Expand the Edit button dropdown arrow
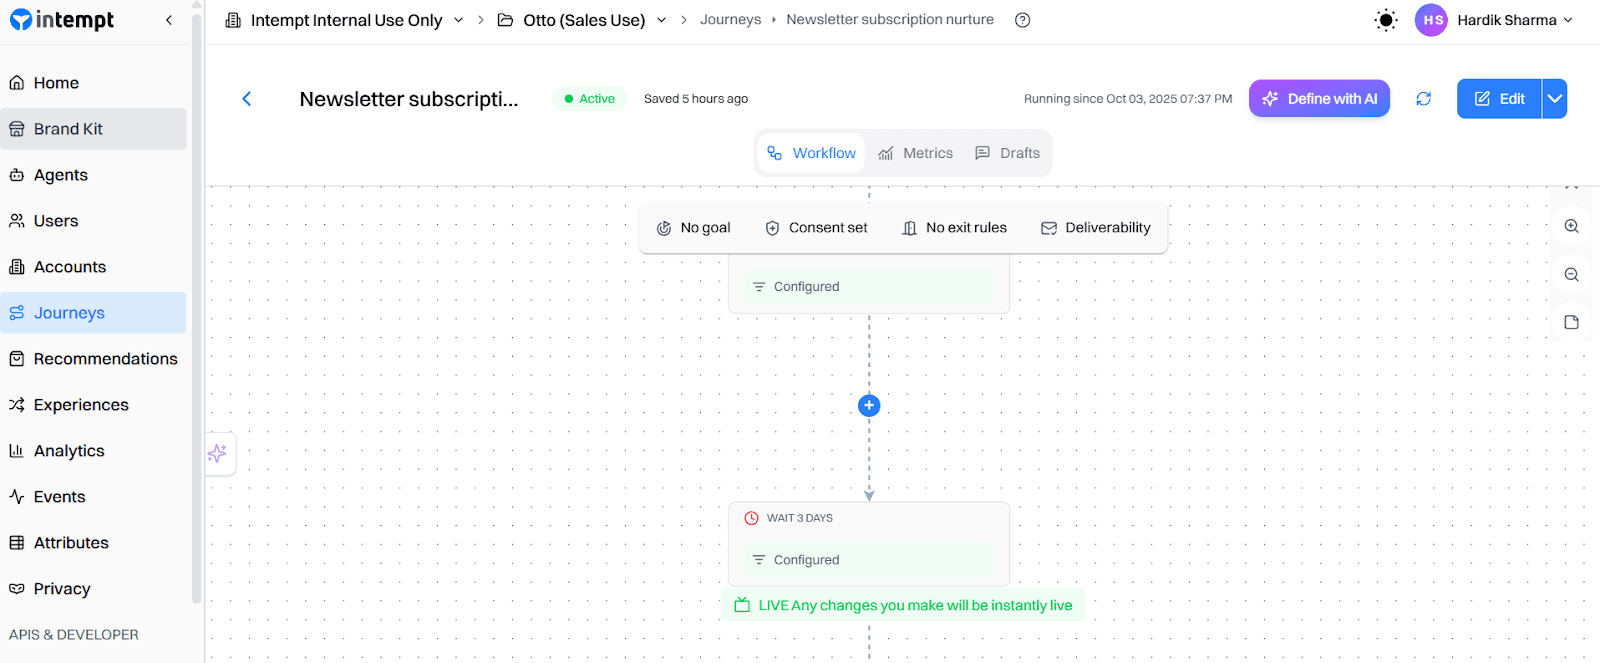This screenshot has height=663, width=1600. (x=1554, y=99)
